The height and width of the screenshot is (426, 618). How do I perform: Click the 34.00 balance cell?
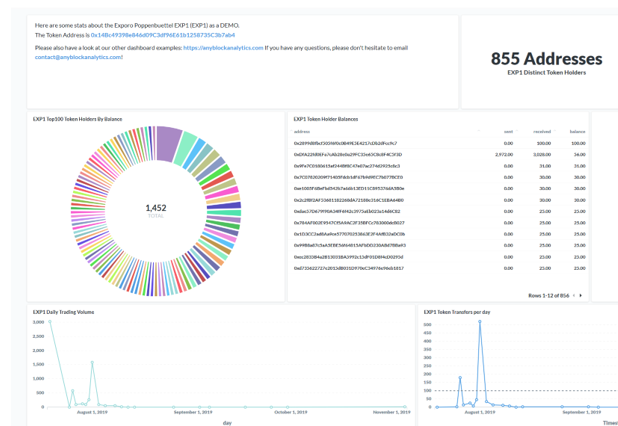coord(579,154)
